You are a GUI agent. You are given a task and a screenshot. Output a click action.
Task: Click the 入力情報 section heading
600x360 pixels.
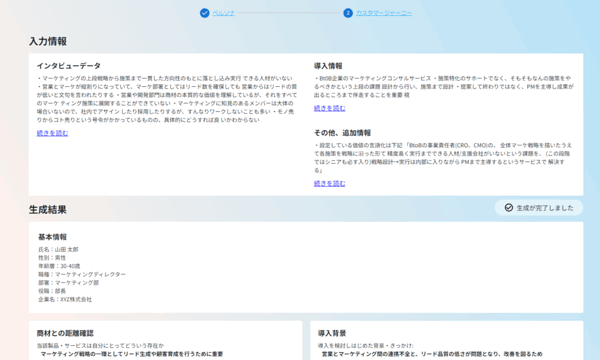[48, 41]
